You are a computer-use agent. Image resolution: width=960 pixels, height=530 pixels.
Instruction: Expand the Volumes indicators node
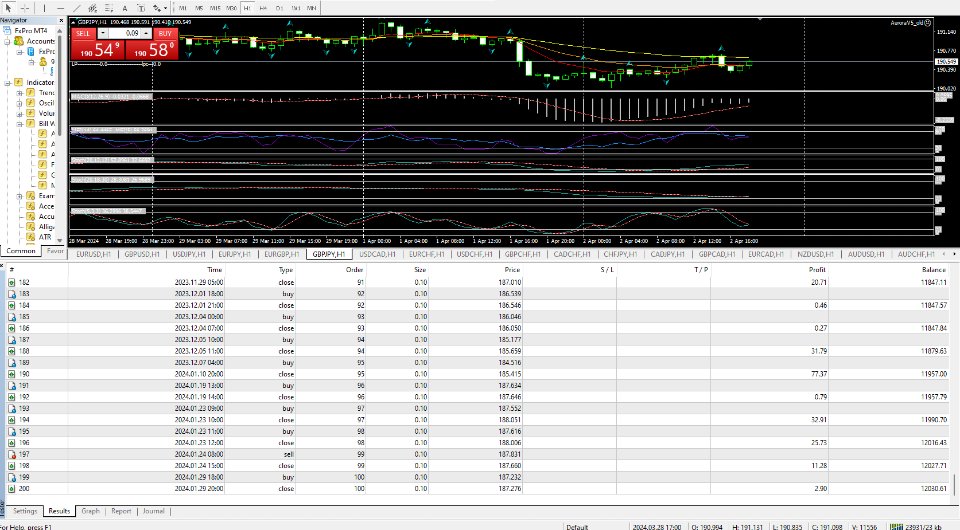tap(20, 113)
